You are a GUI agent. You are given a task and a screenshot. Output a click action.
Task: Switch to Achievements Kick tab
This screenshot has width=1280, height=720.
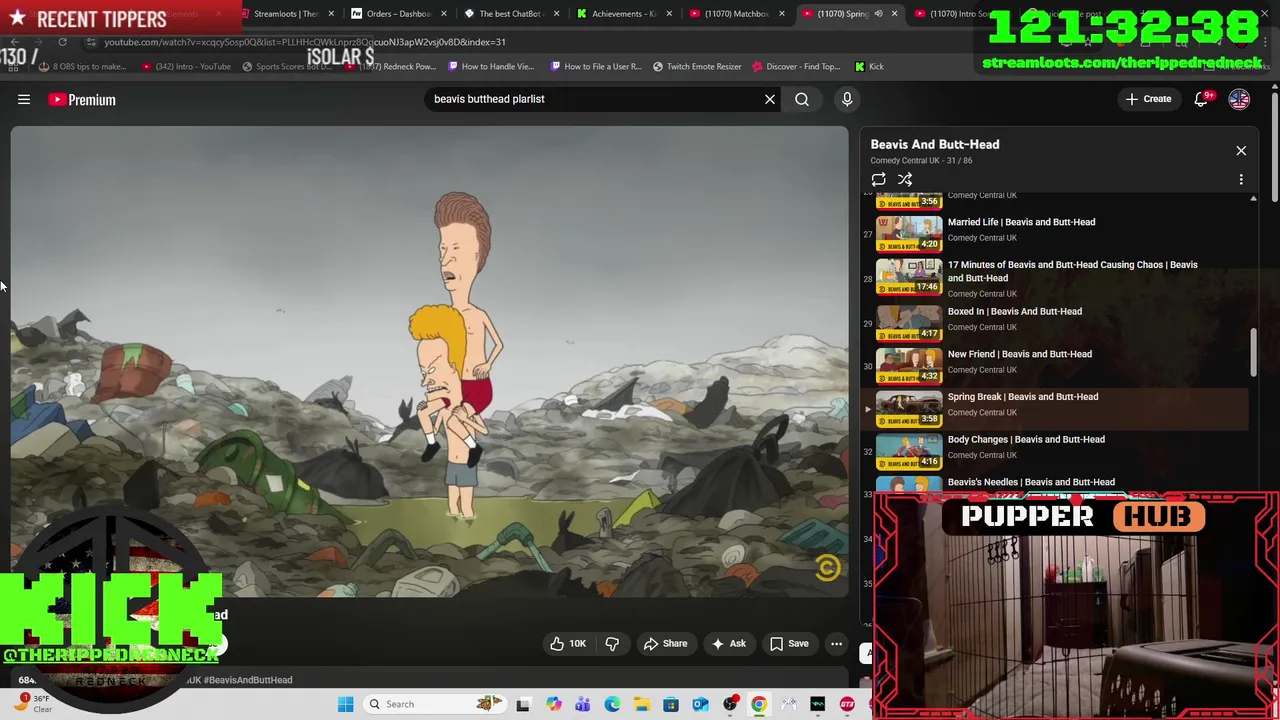point(622,14)
